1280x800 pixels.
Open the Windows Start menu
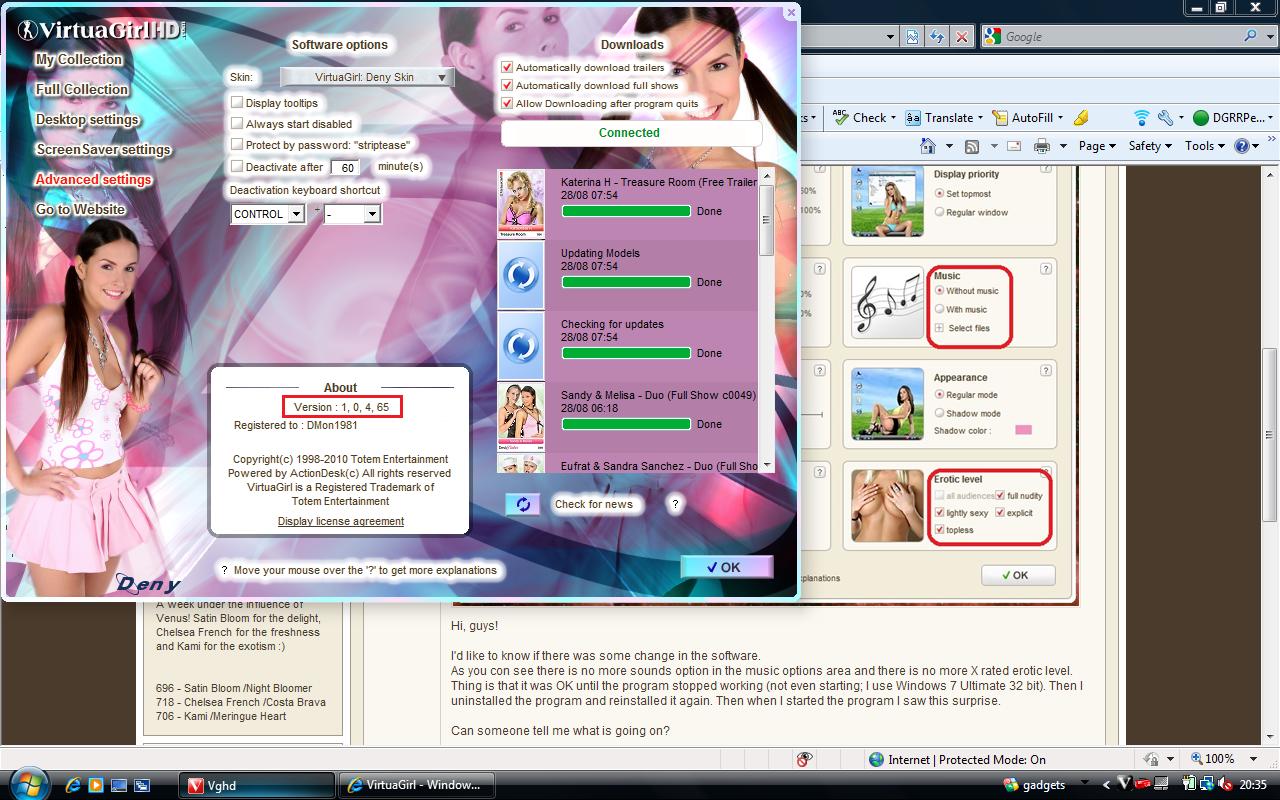[27, 783]
